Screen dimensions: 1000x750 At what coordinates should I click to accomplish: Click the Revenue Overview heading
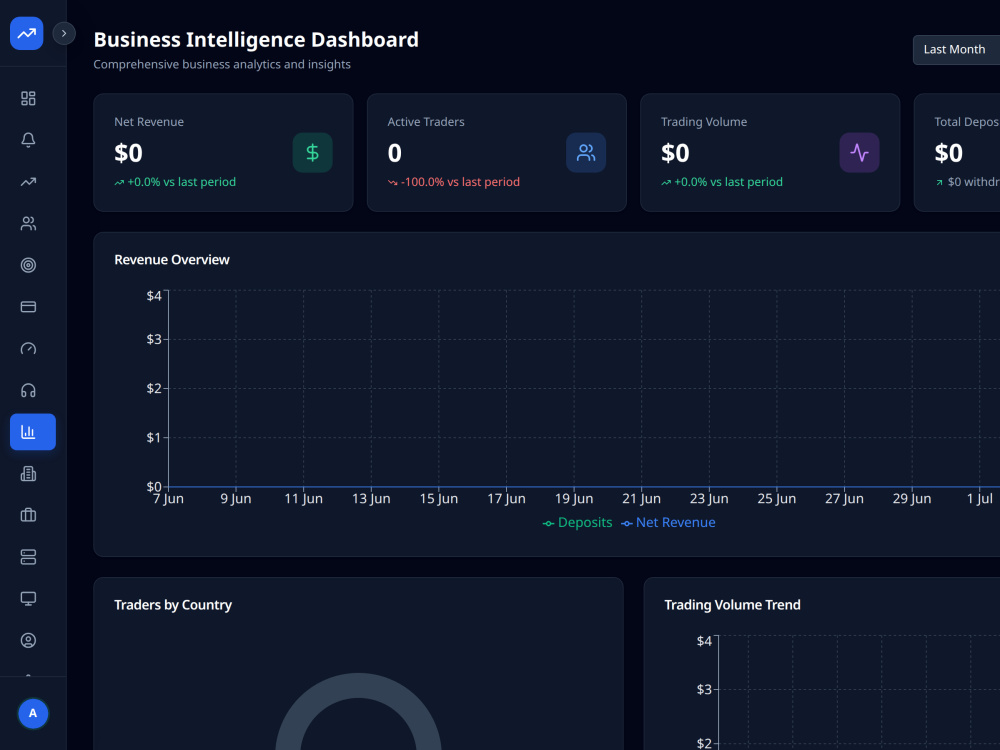click(172, 260)
